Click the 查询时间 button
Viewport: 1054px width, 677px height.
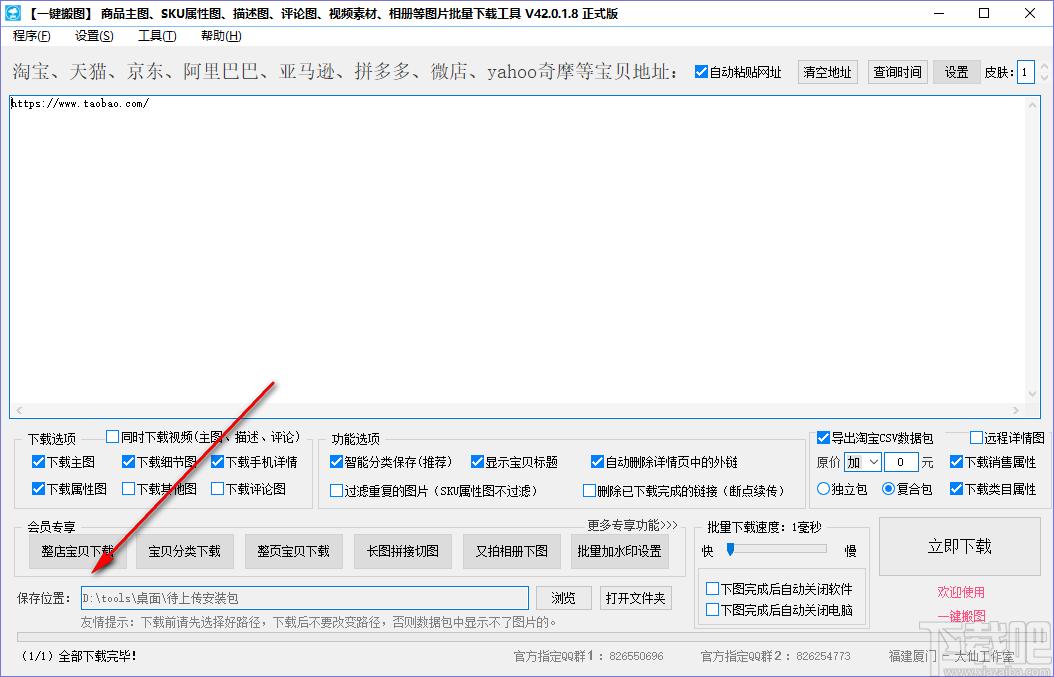click(x=897, y=72)
